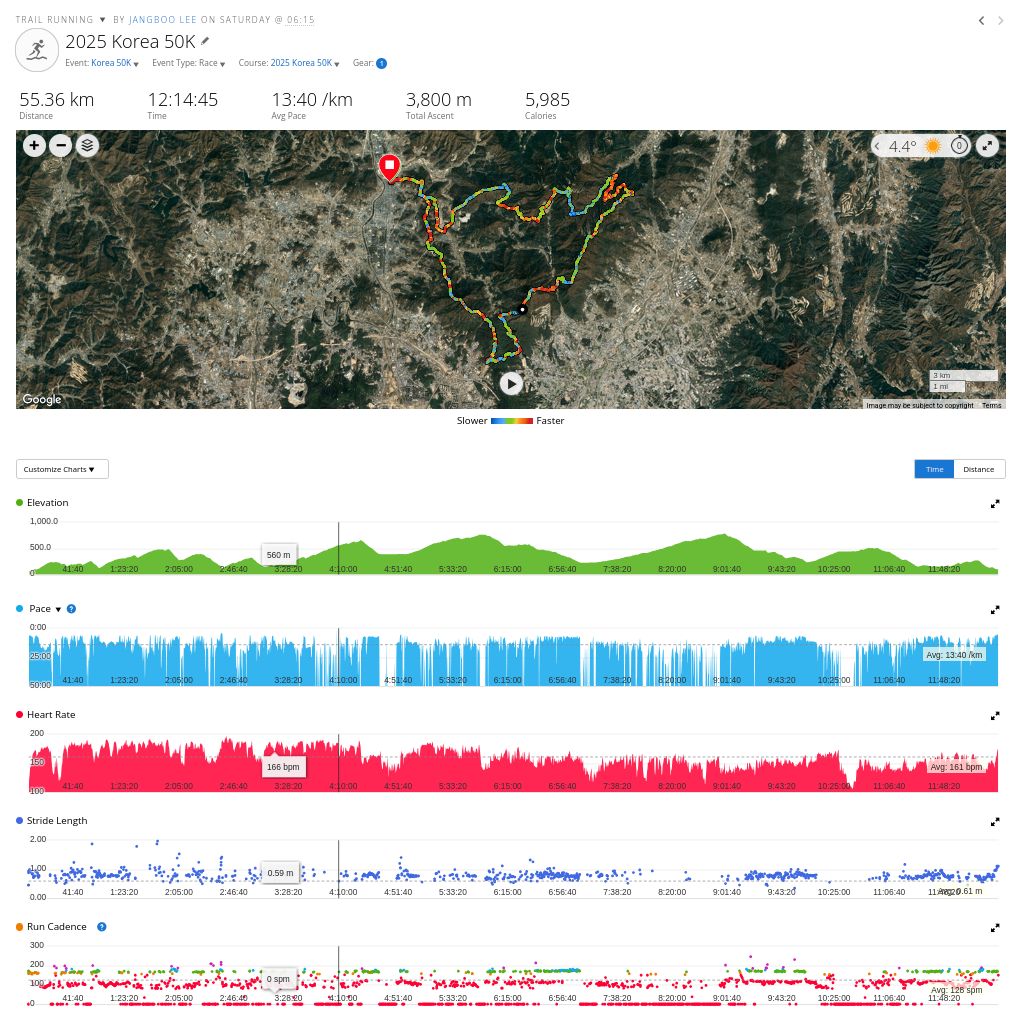Switch charts to Distance view
The height and width of the screenshot is (1017, 1012).
[x=979, y=469]
